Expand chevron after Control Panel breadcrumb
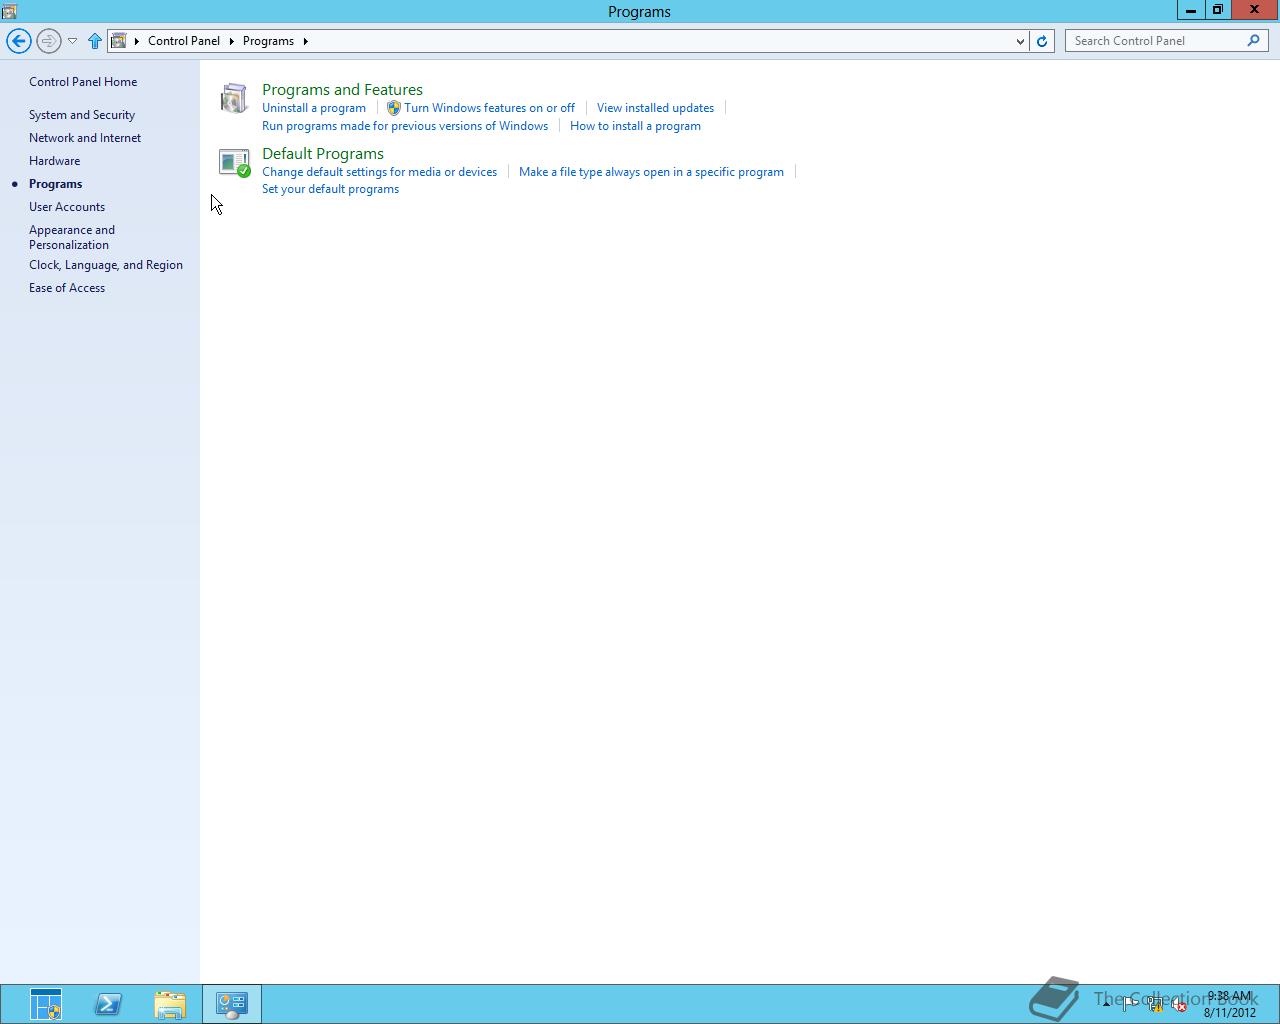 (x=232, y=41)
